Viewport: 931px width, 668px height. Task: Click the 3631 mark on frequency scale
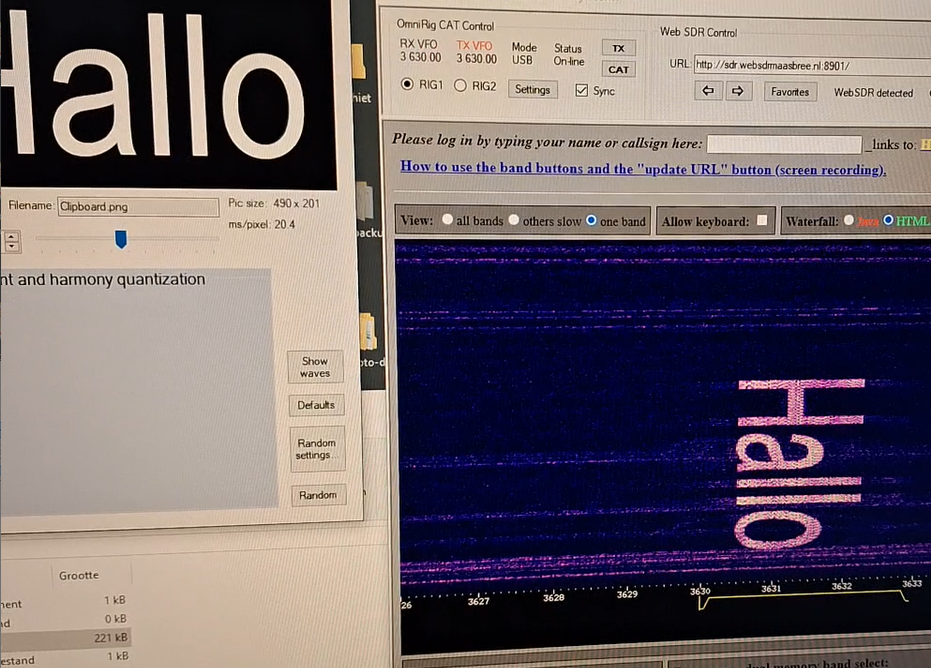[771, 588]
